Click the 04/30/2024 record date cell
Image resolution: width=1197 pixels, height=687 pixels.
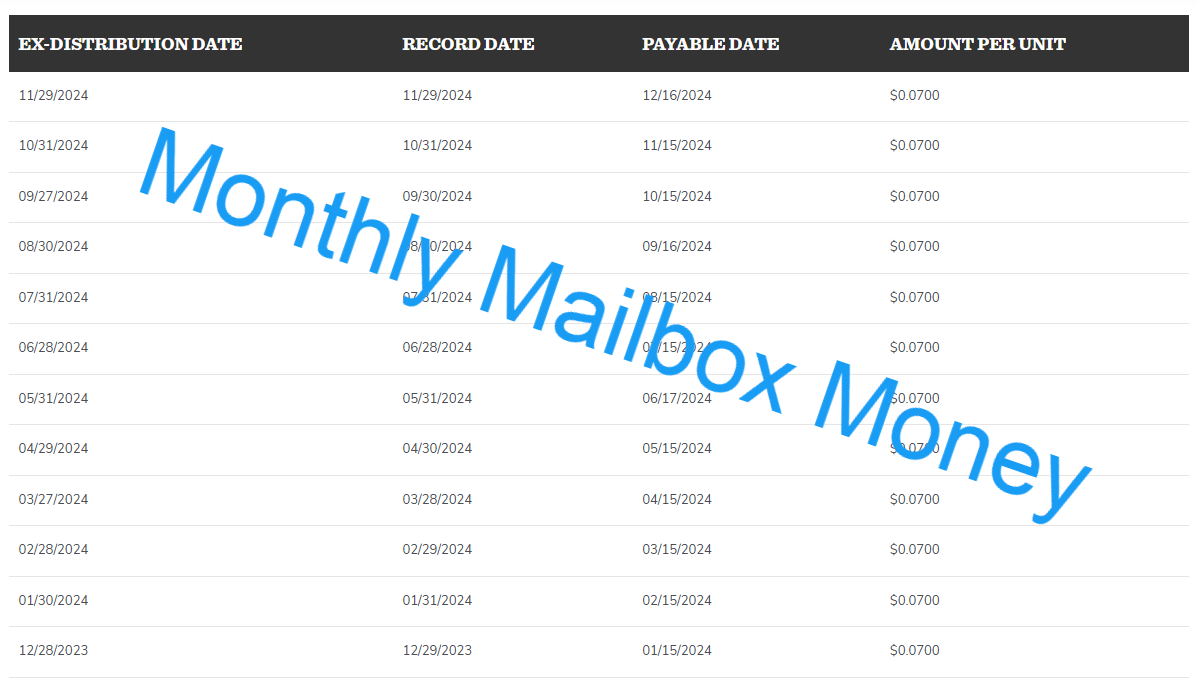[437, 448]
